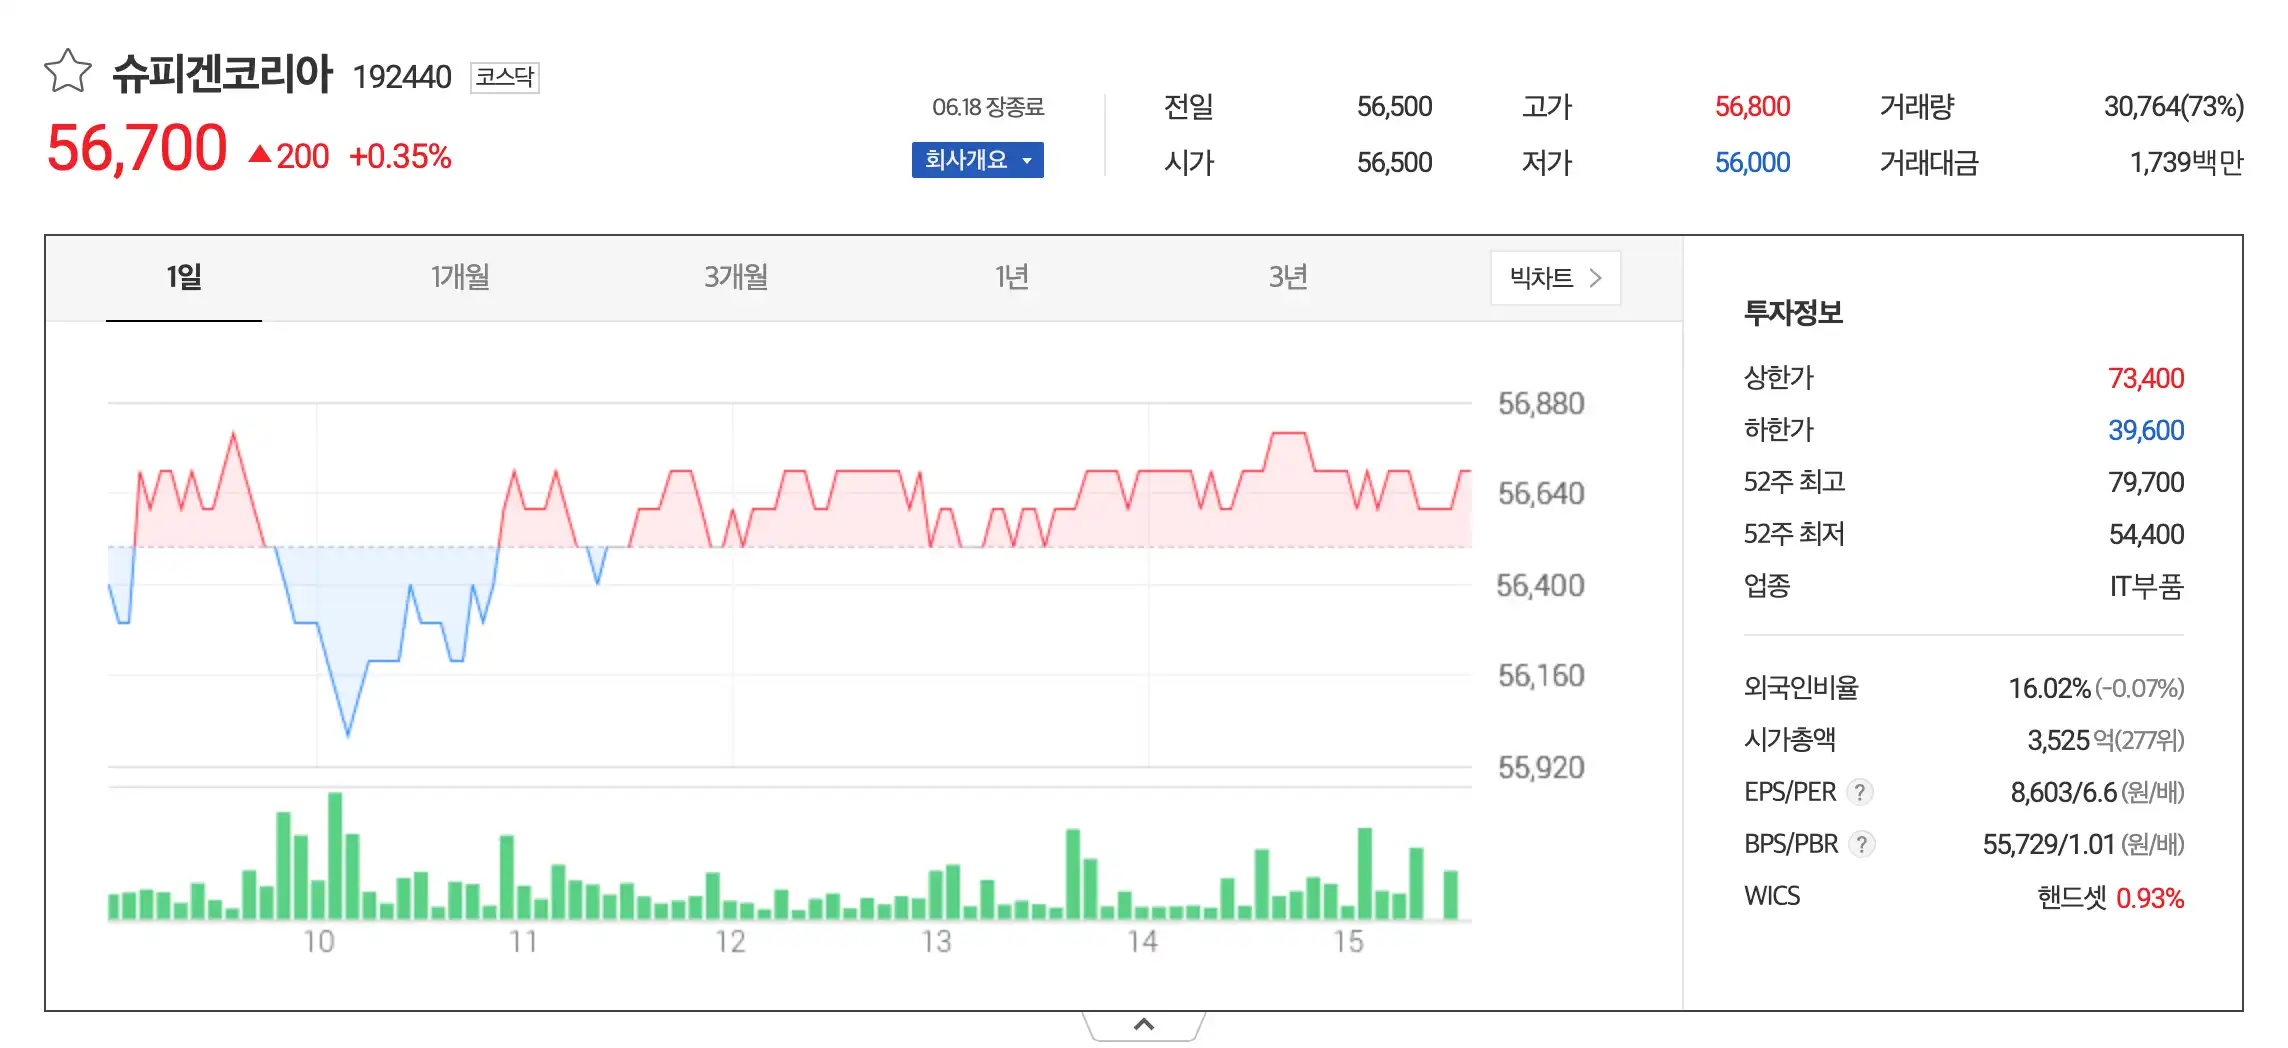Select the 1일 chart tab
This screenshot has width=2288, height=1048.
coord(184,278)
